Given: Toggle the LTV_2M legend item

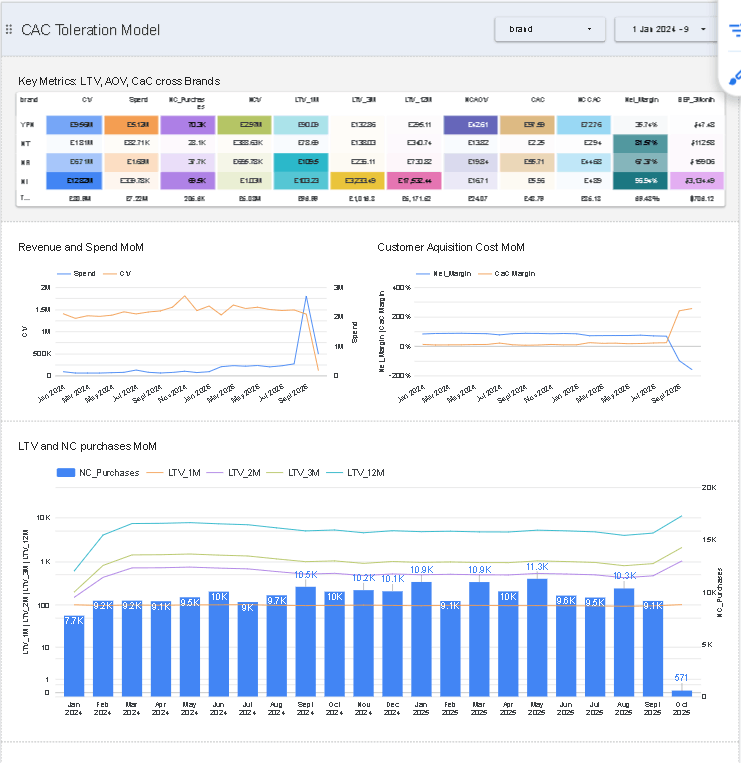Looking at the screenshot, I should (x=234, y=472).
